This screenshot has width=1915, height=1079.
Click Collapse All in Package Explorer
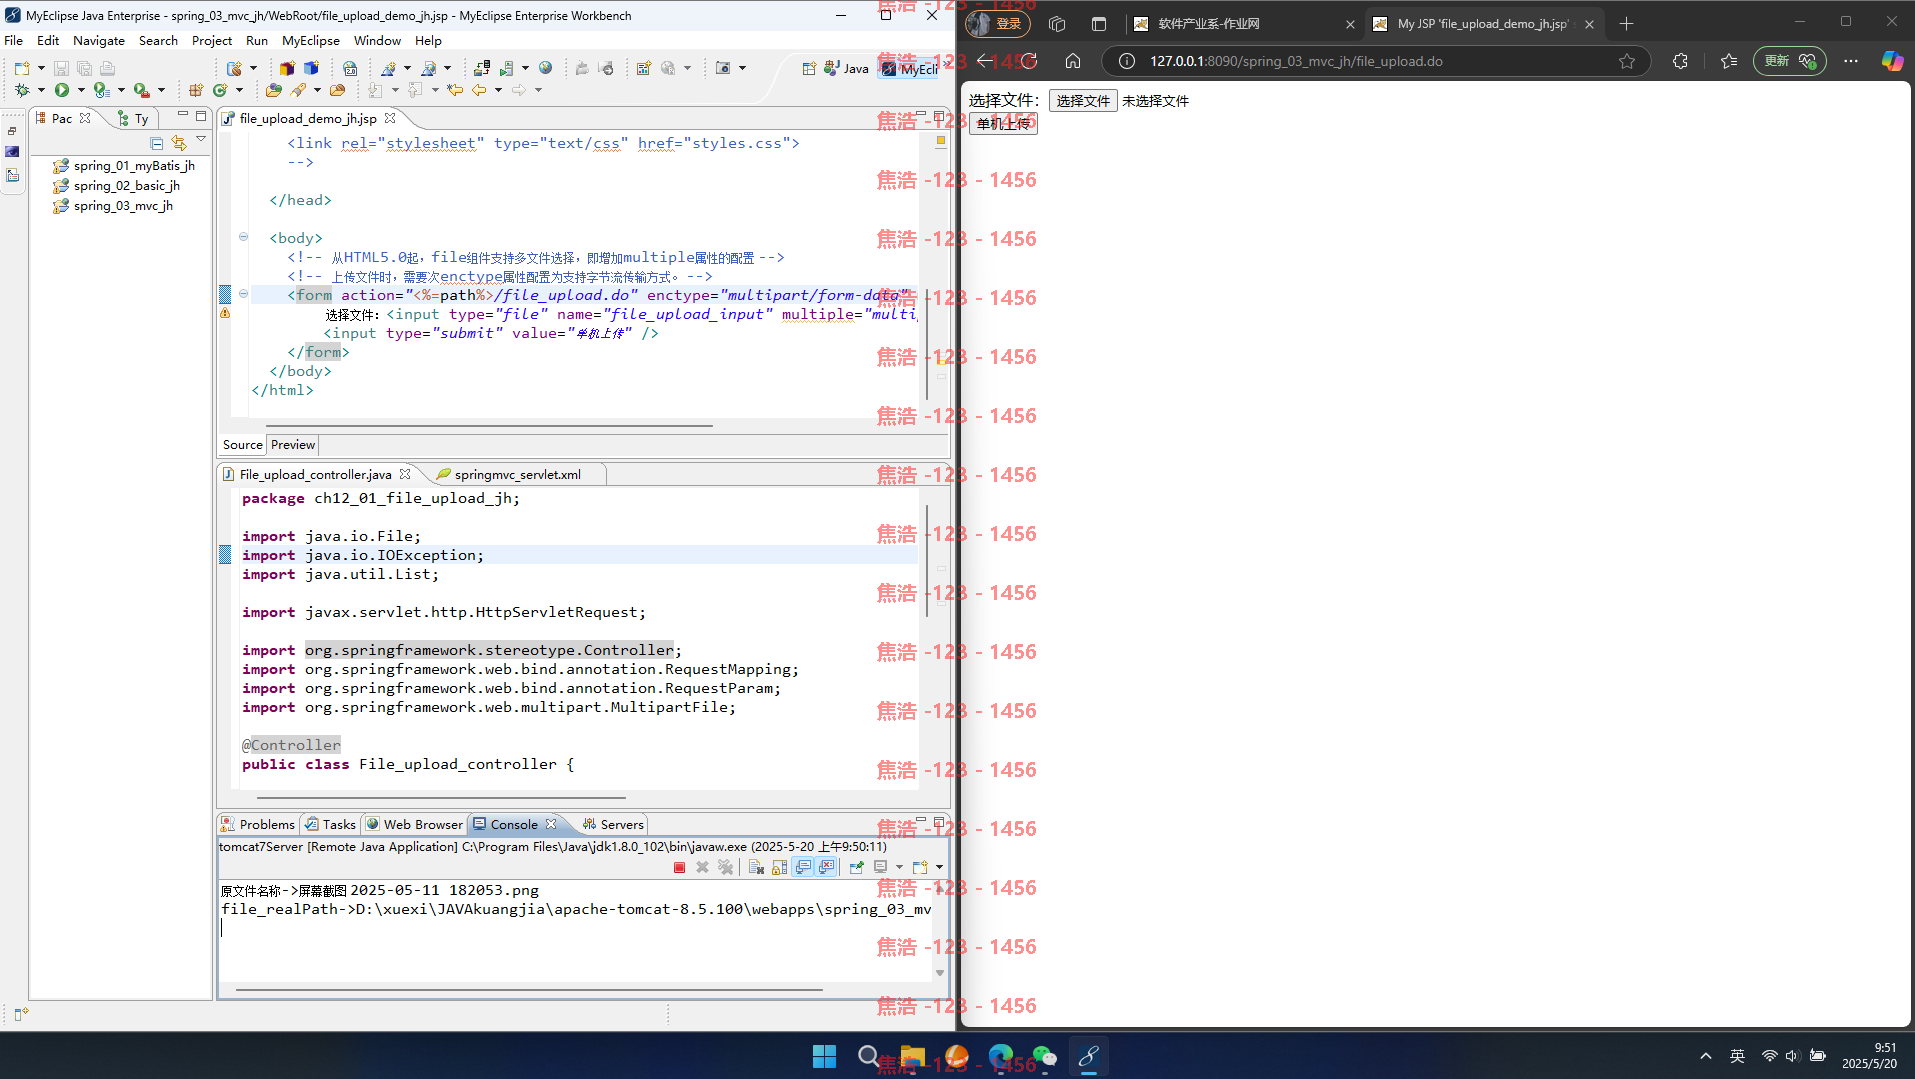click(157, 143)
